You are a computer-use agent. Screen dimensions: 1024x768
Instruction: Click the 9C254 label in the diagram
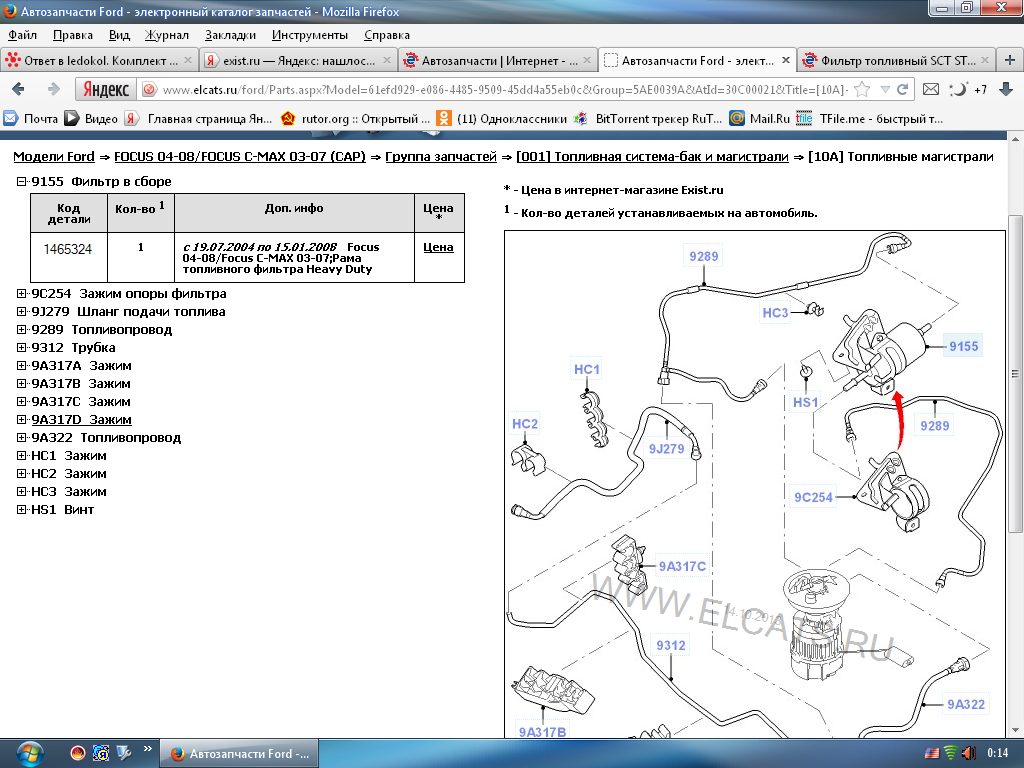[x=813, y=497]
